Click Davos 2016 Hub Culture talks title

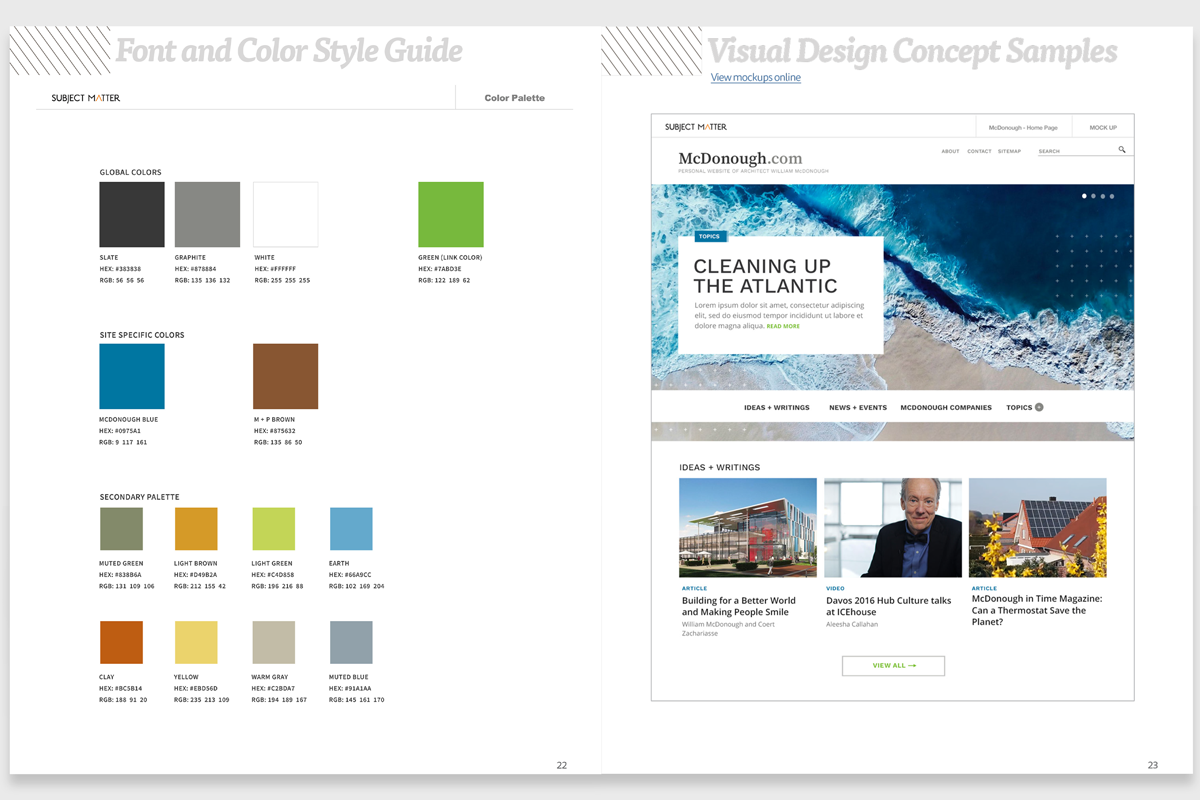click(x=889, y=606)
